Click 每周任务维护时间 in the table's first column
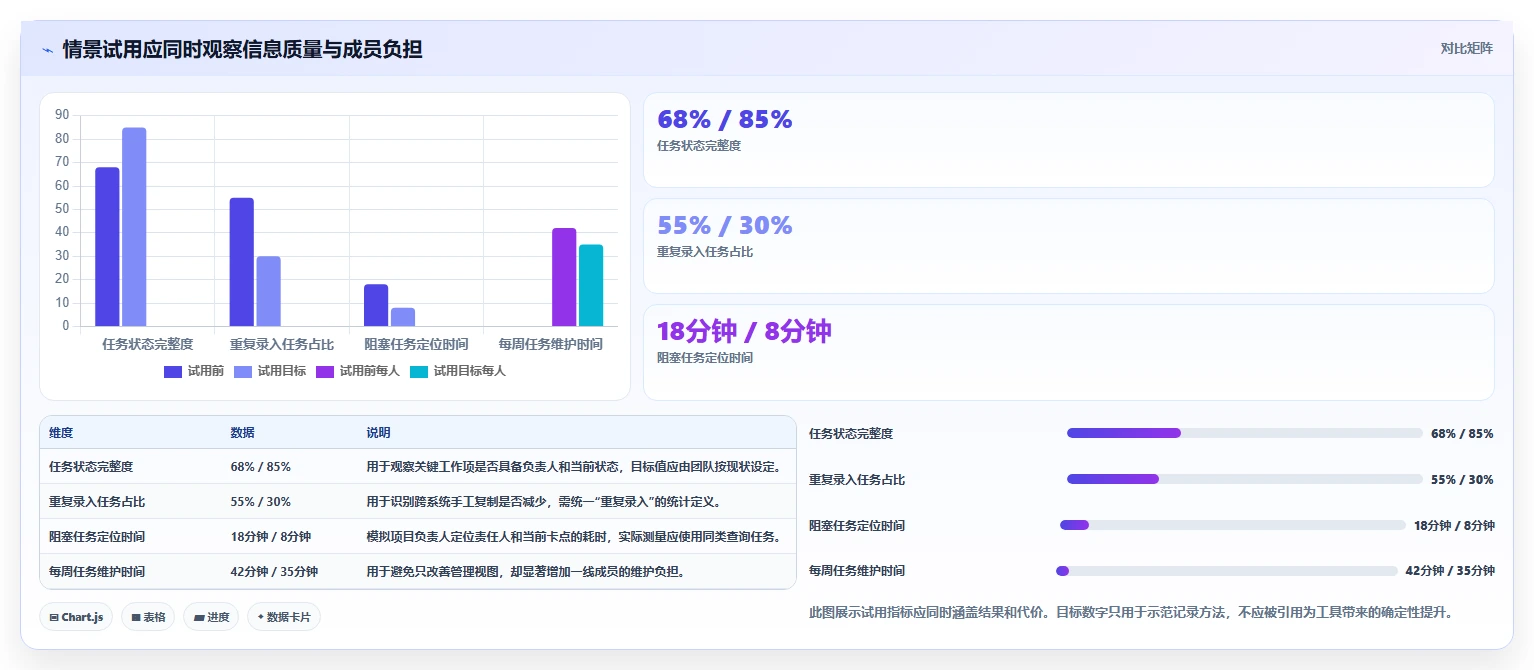 click(97, 572)
